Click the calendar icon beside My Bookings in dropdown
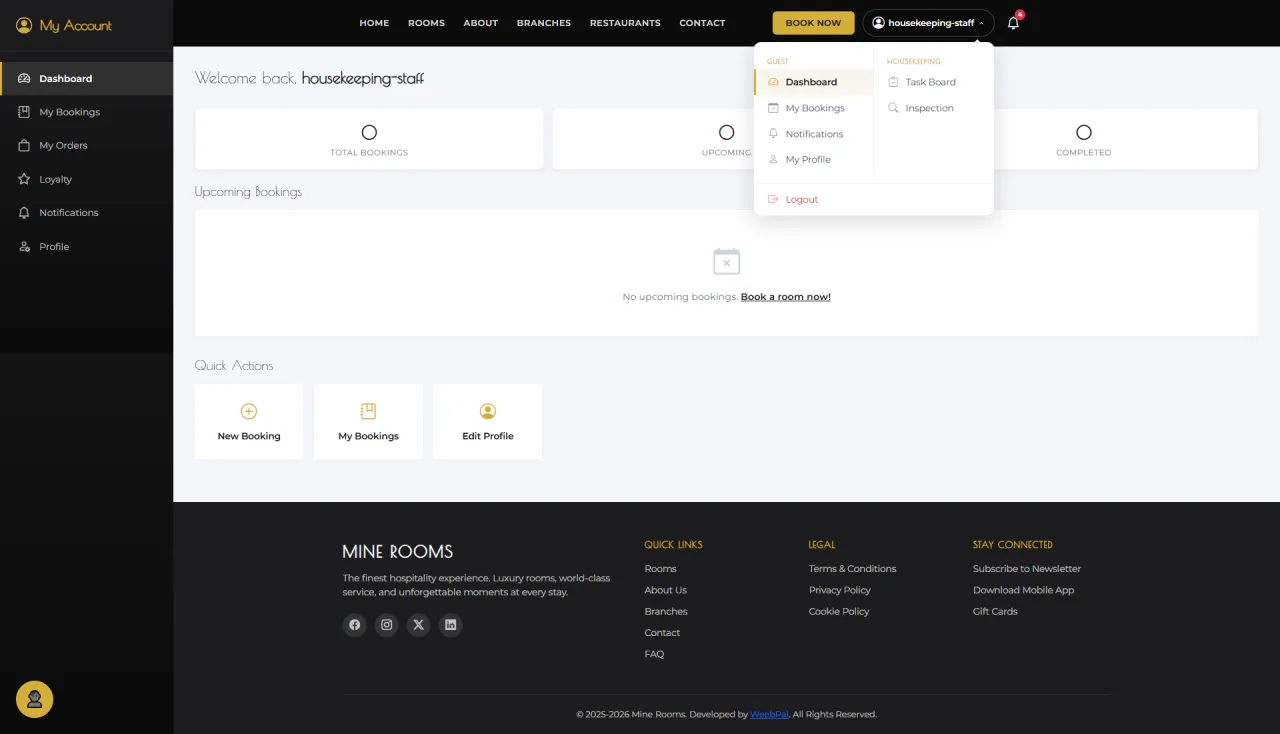This screenshot has height=734, width=1280. click(x=773, y=108)
